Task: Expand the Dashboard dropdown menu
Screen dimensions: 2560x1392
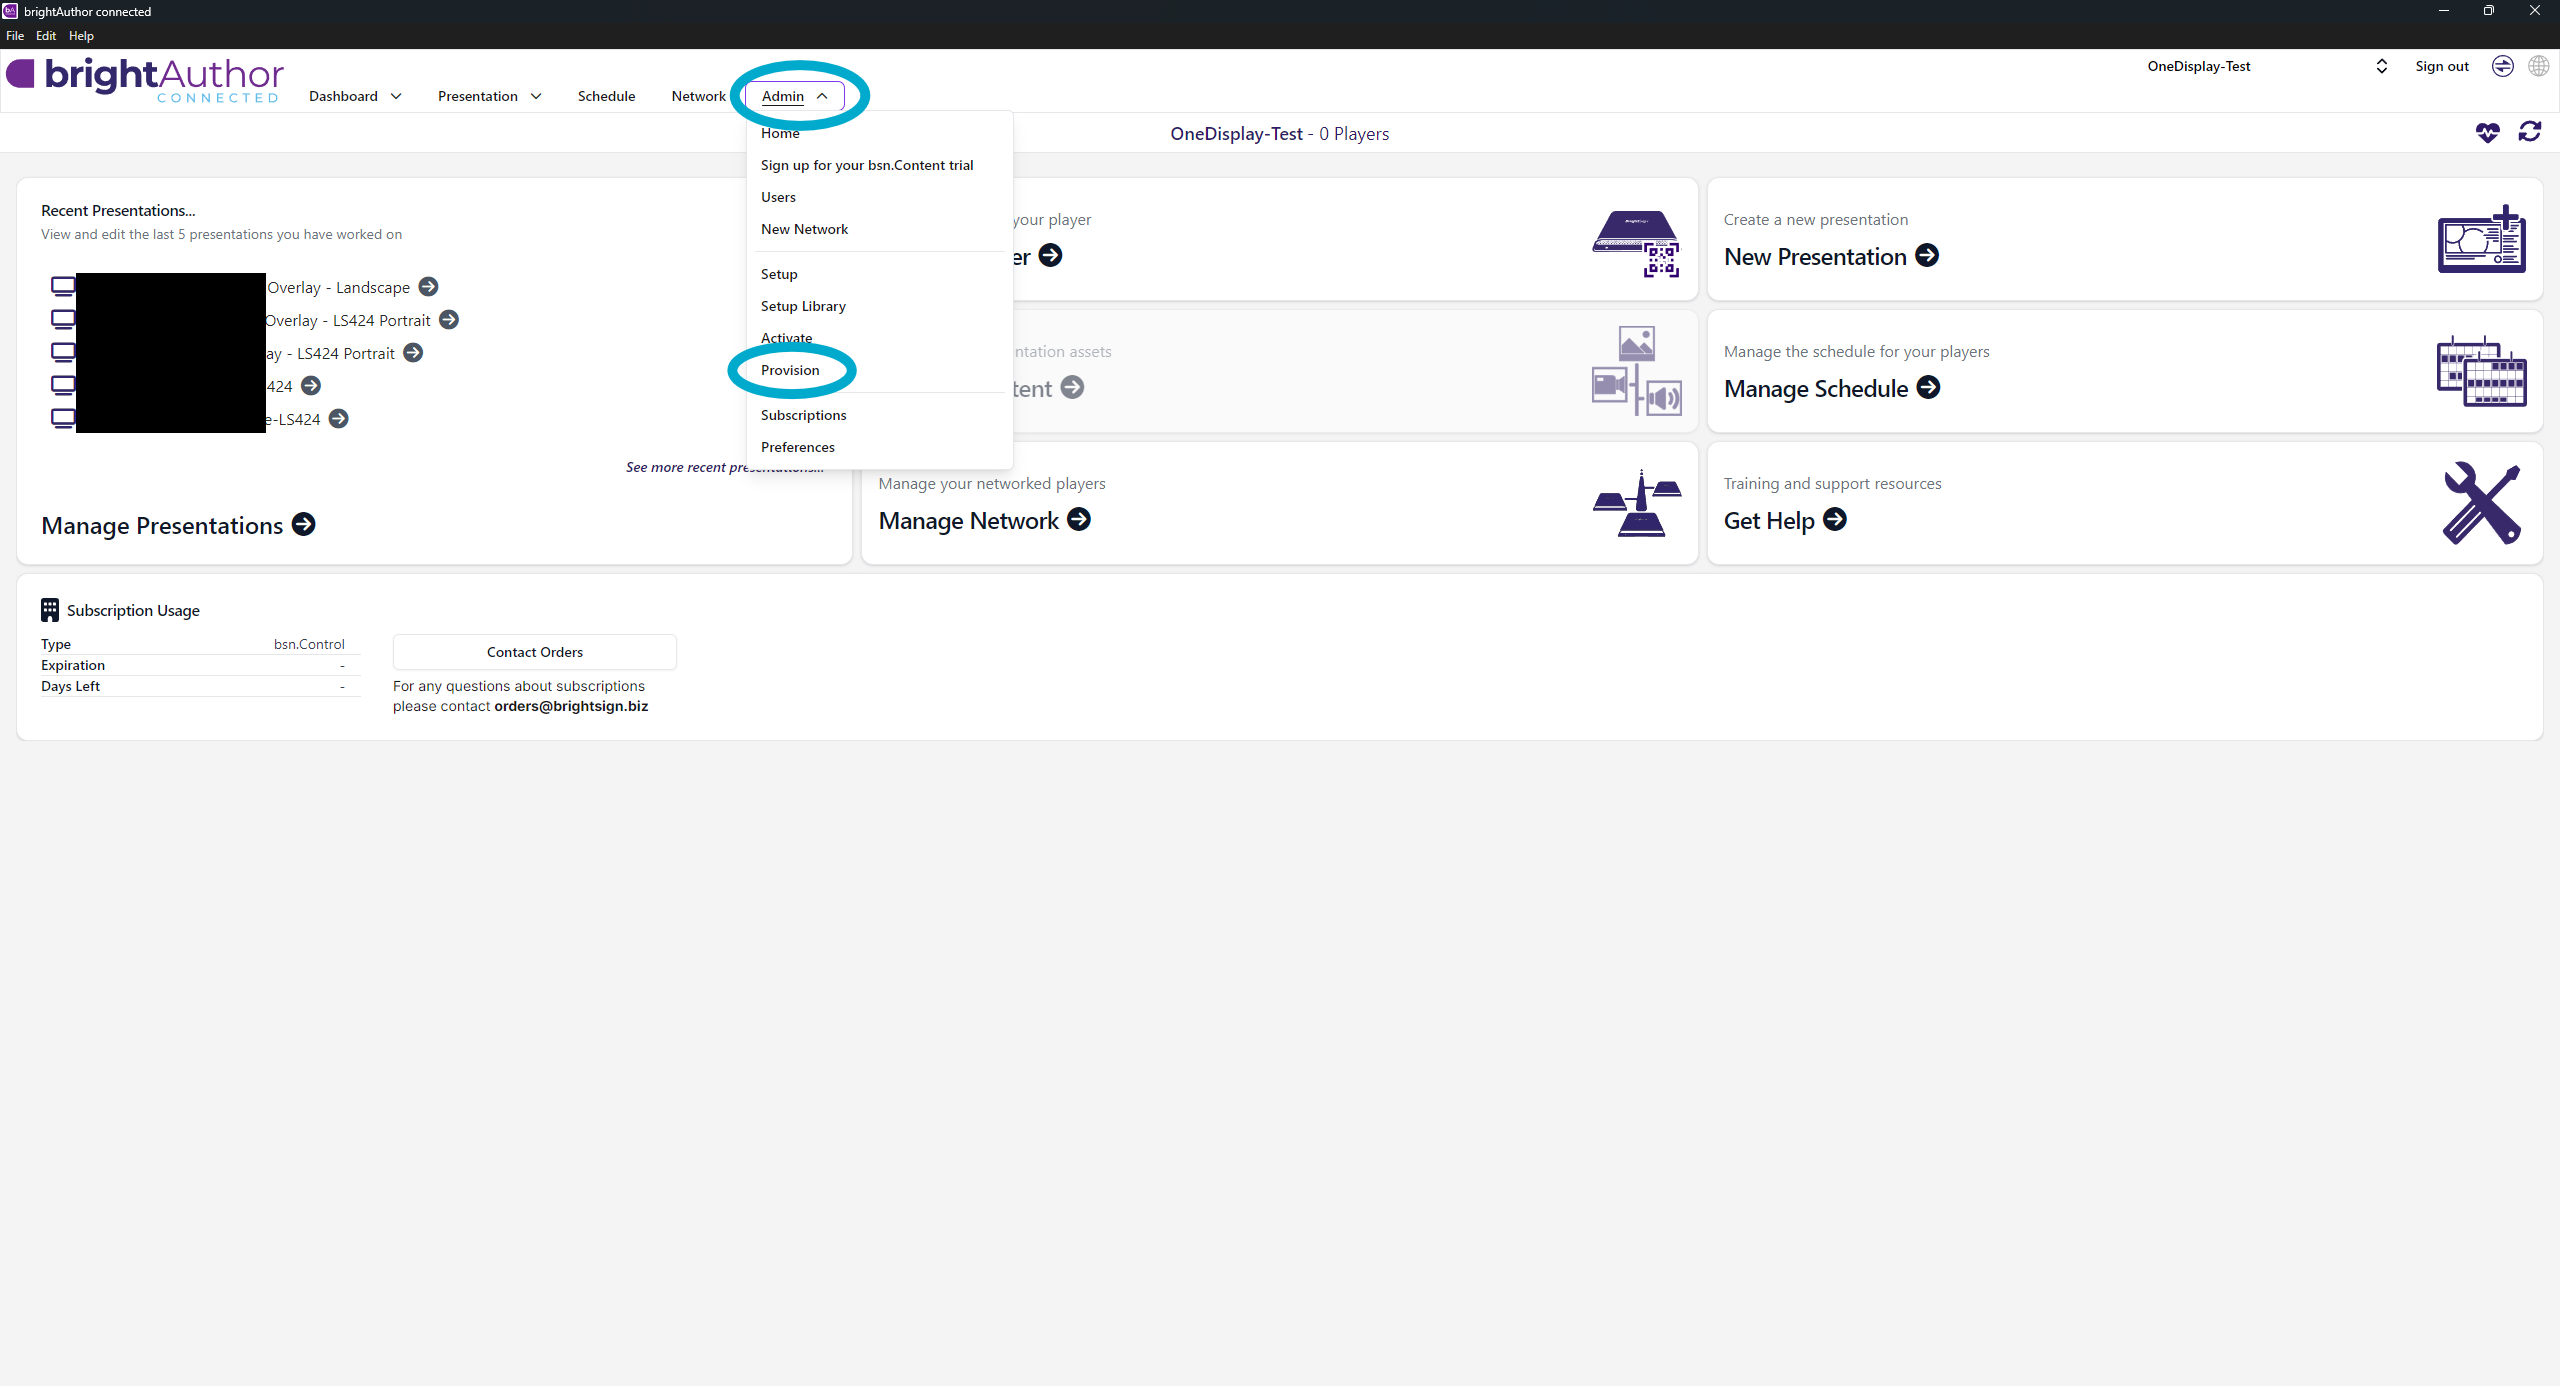Action: [x=355, y=96]
